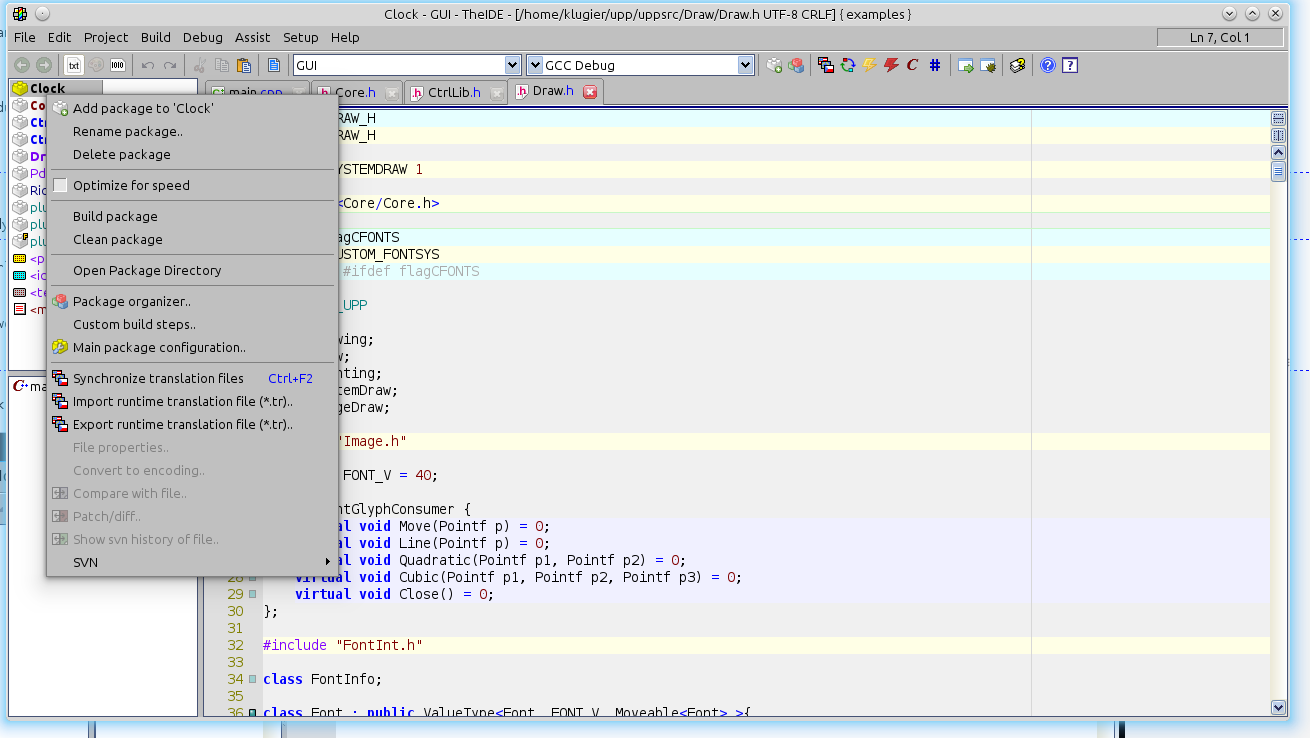The height and width of the screenshot is (738, 1310).
Task: Open the GCC Debug build method dropdown
Action: (x=744, y=65)
